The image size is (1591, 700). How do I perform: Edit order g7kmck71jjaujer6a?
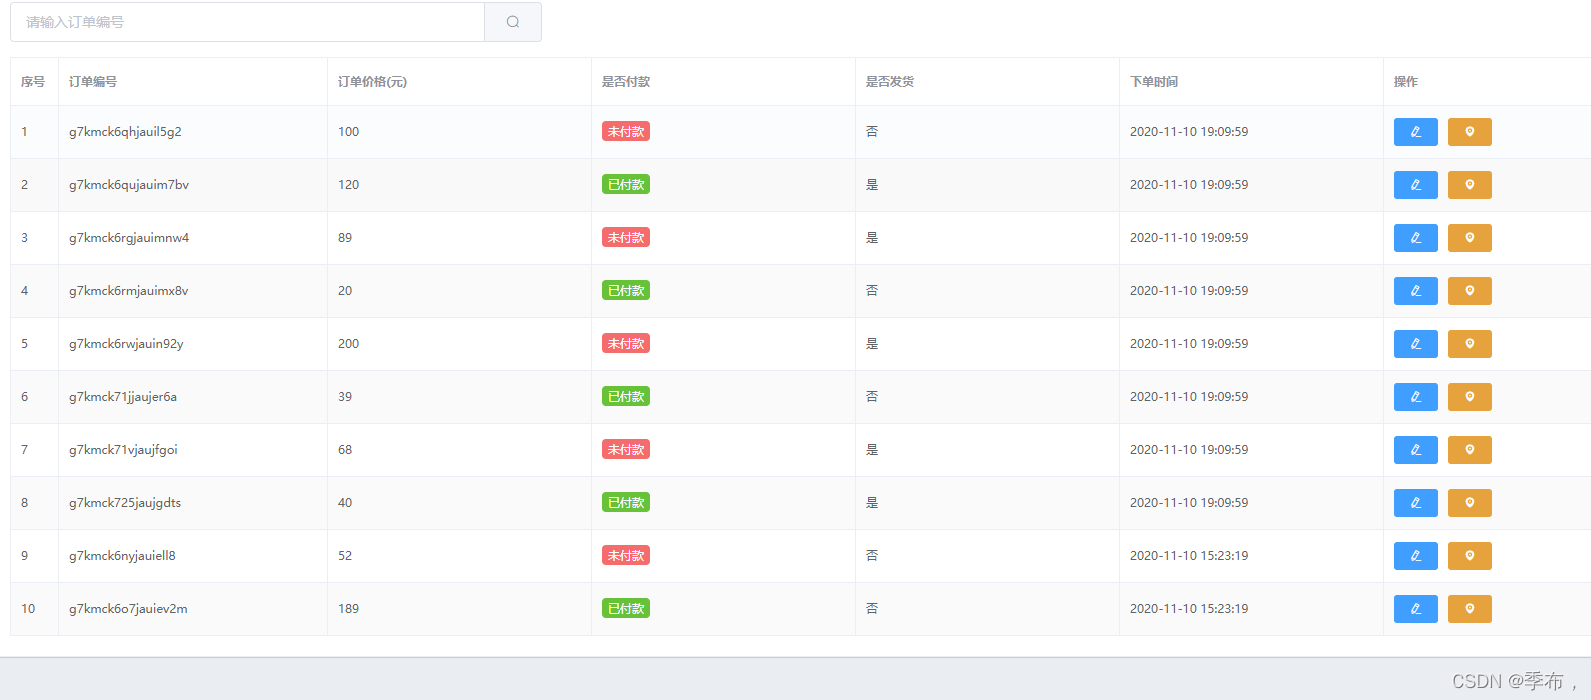pos(1415,397)
